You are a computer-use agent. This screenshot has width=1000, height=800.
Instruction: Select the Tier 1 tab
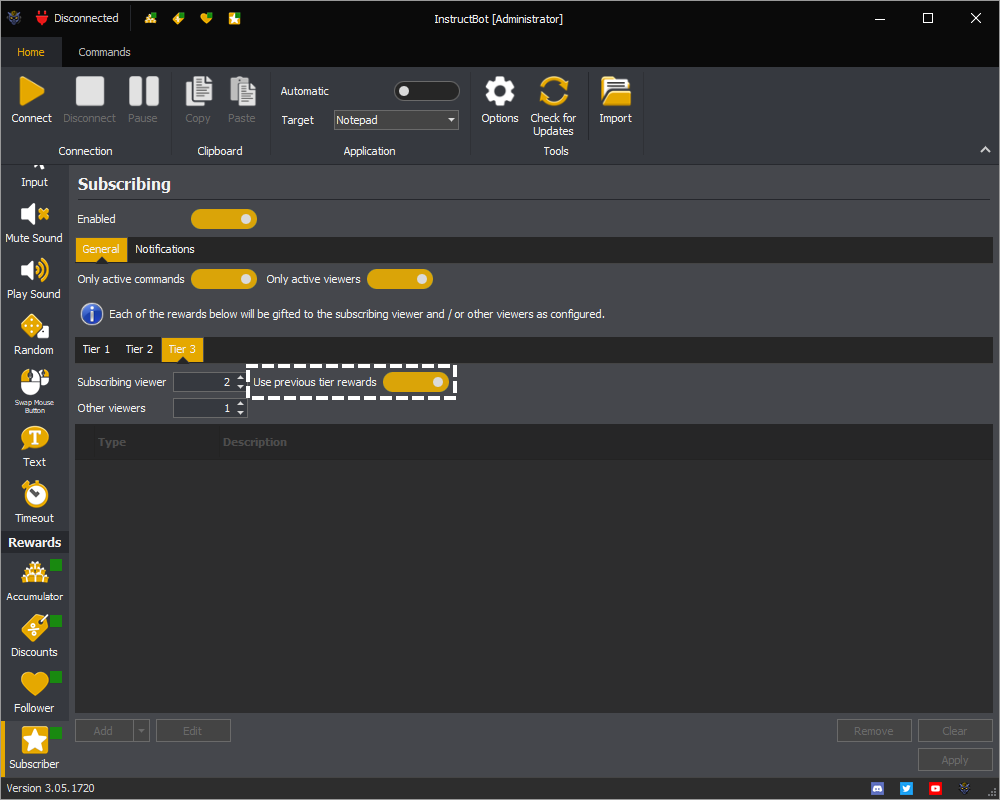(96, 350)
